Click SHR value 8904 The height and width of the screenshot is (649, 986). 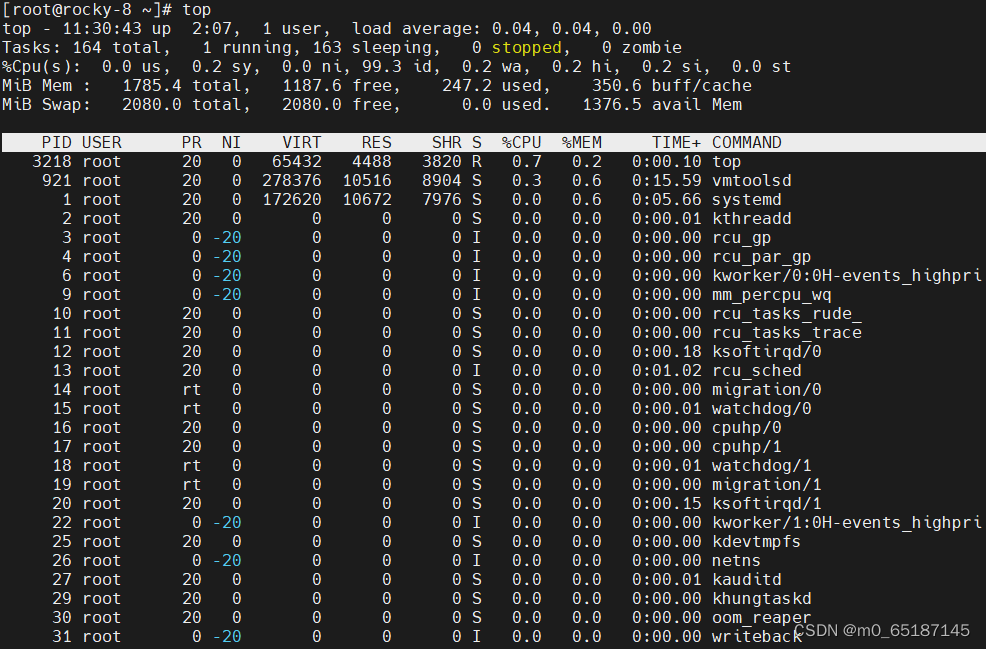pyautogui.click(x=442, y=180)
